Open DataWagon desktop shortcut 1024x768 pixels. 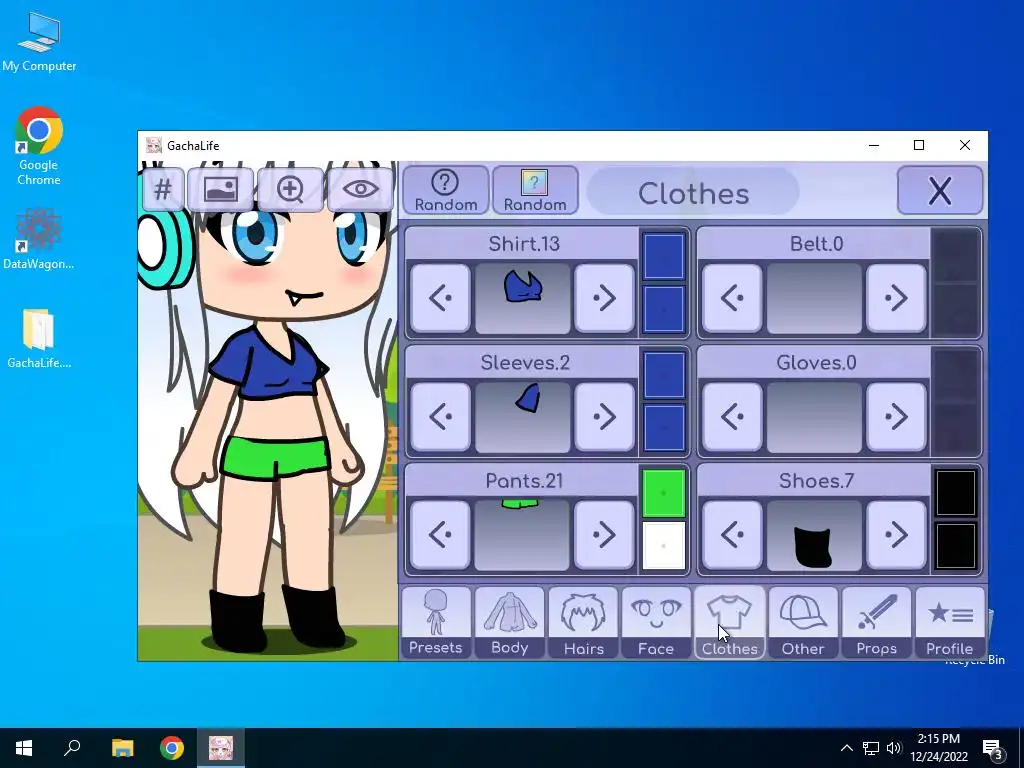tap(39, 238)
